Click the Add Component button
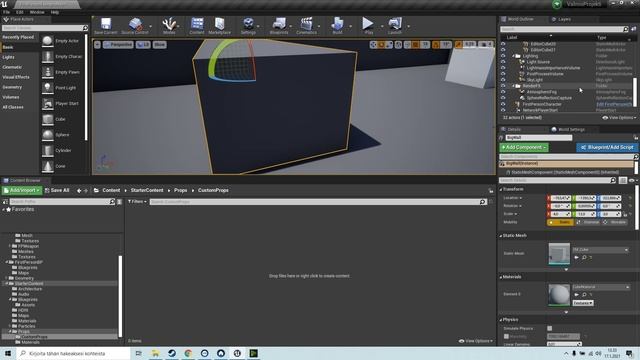640x360 pixels. tap(524, 147)
